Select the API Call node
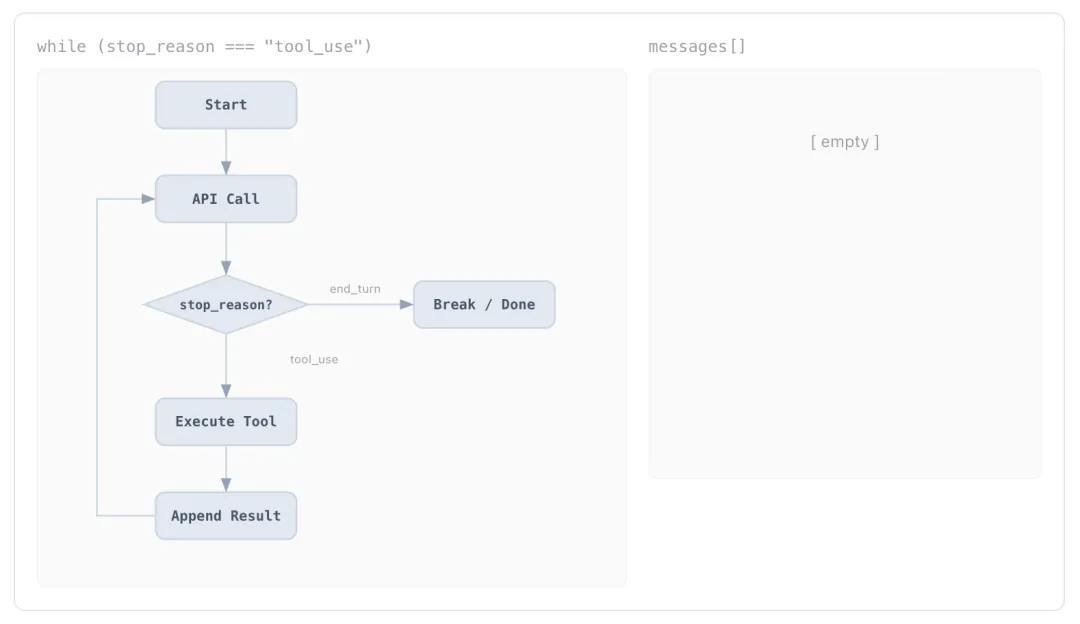 pyautogui.click(x=226, y=199)
